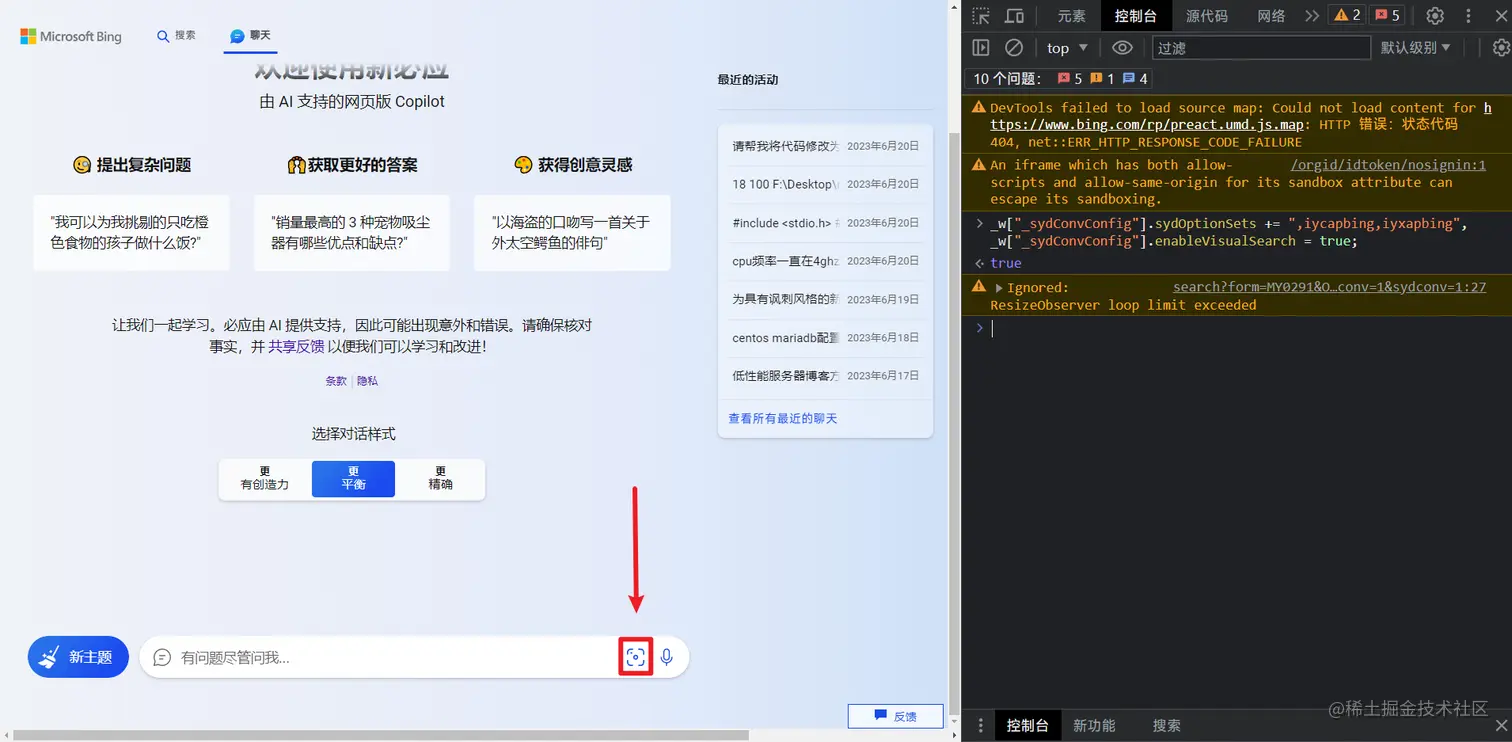Open the default log levels dropdown
Screen dimensions: 1512x742
pos(1415,48)
